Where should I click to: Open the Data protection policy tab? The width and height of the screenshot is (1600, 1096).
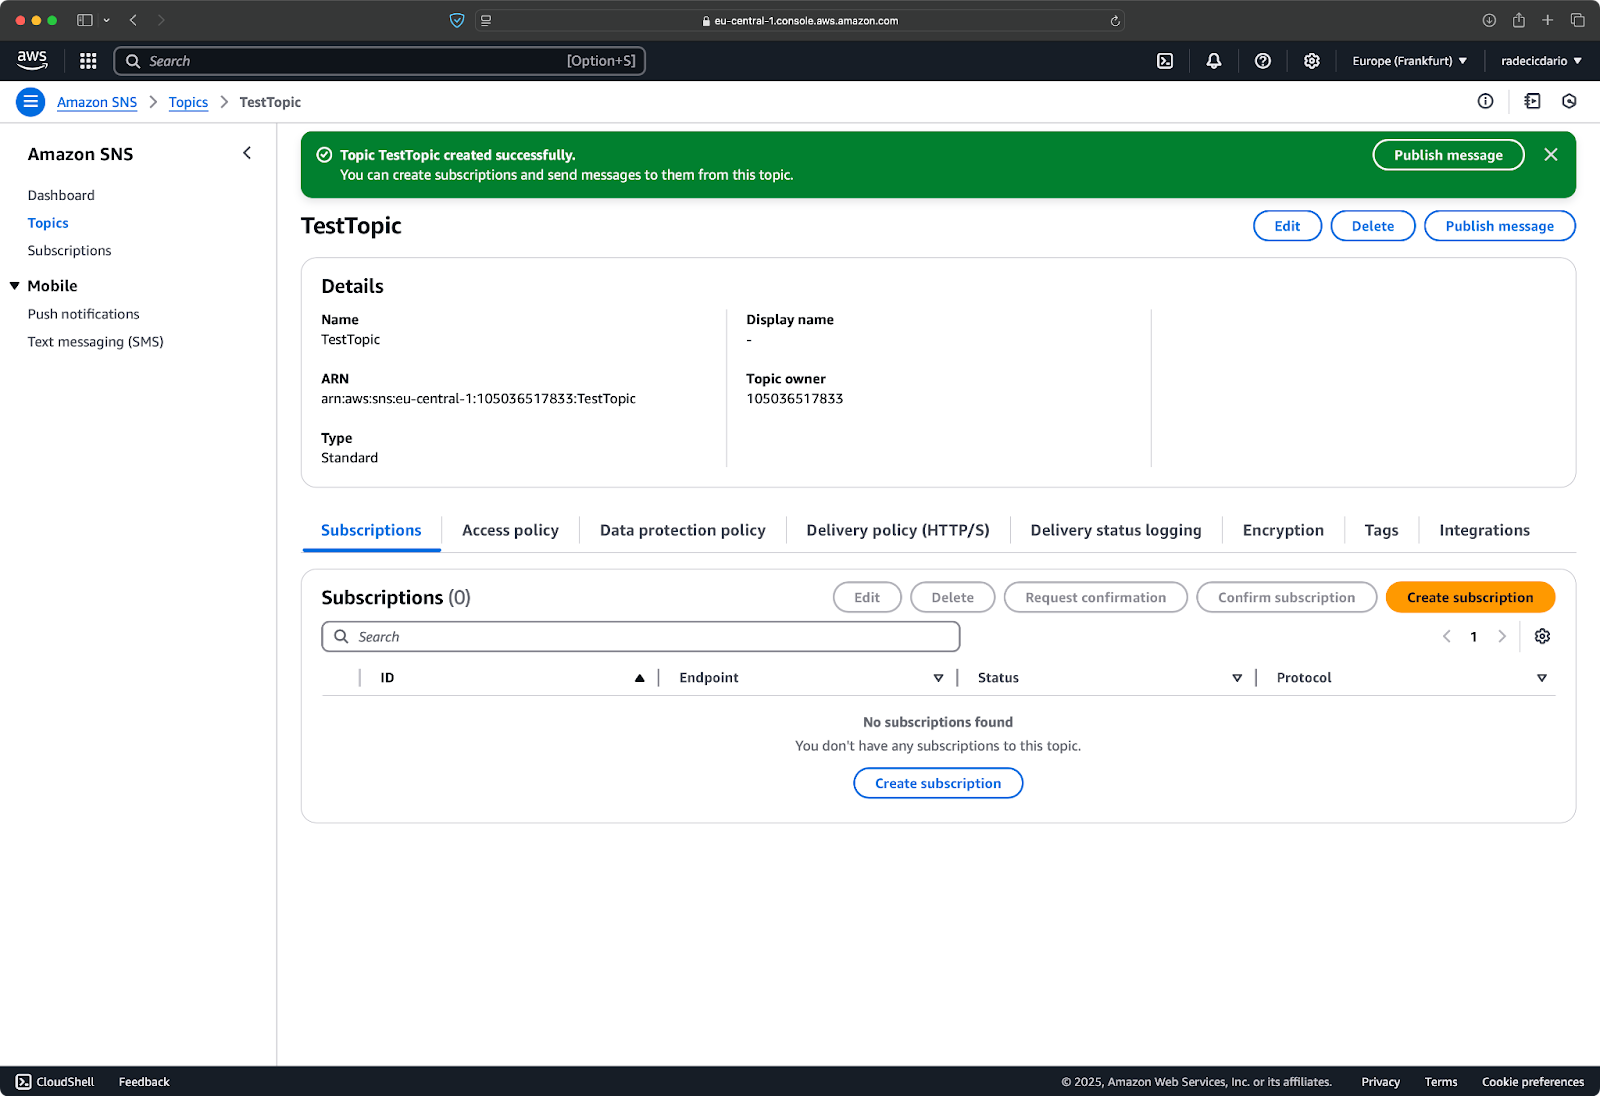pos(683,530)
